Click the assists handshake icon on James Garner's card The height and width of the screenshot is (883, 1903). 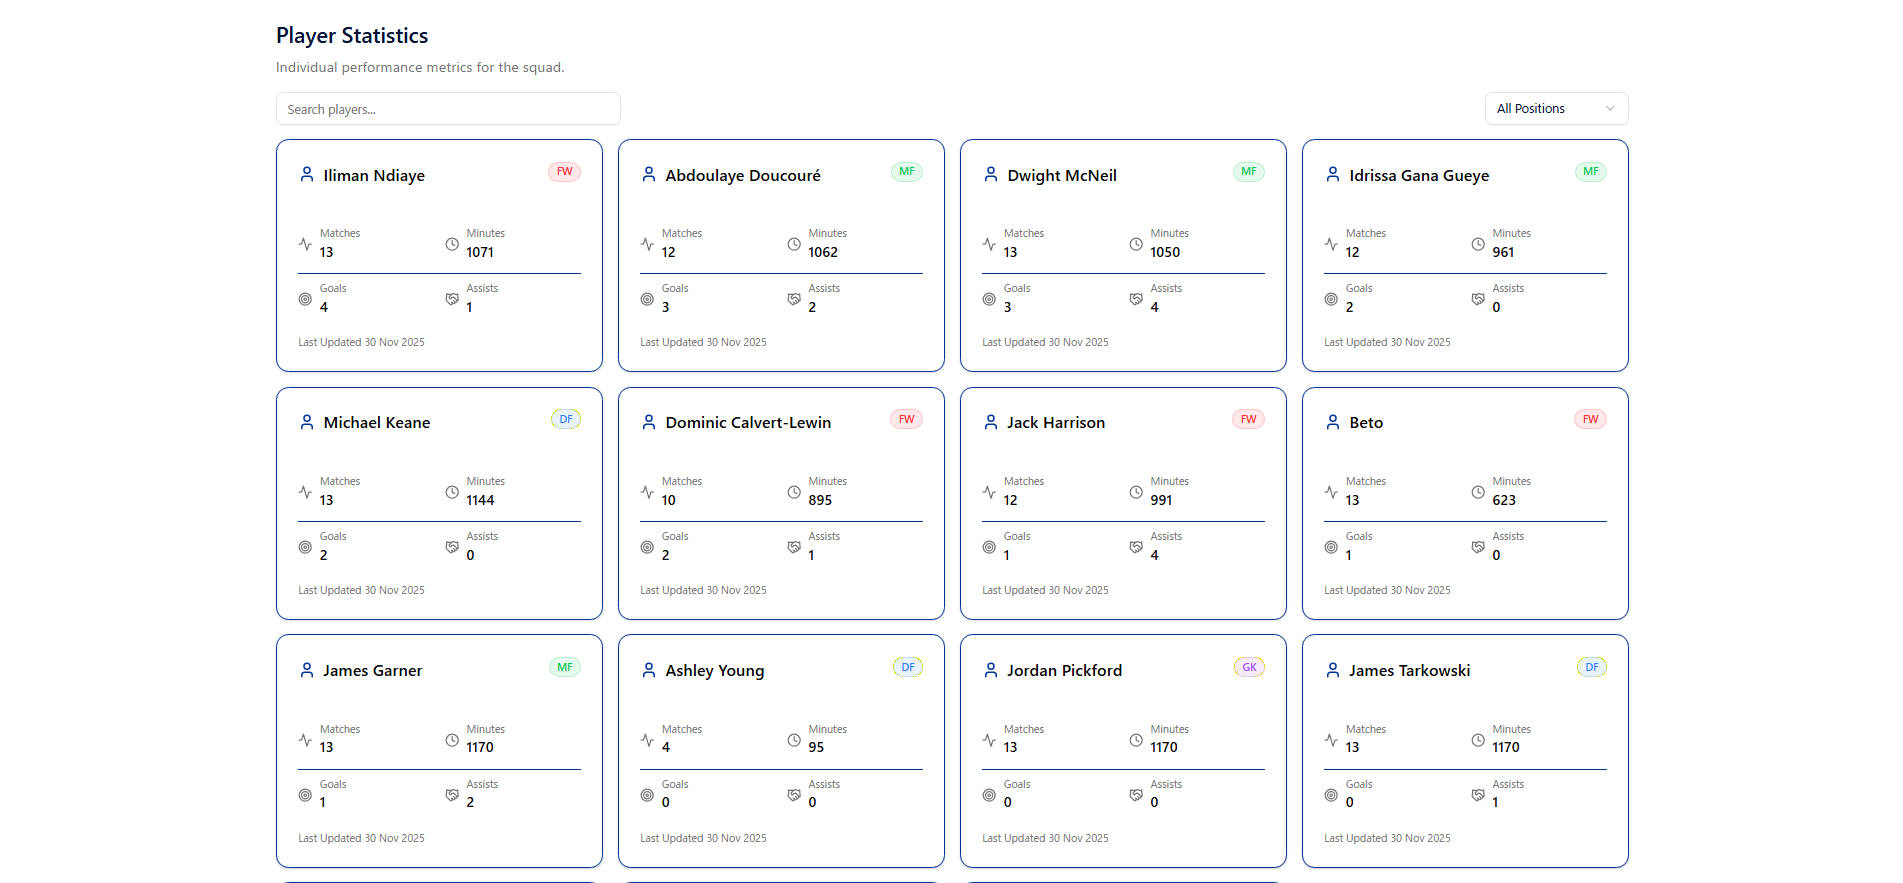tap(452, 795)
